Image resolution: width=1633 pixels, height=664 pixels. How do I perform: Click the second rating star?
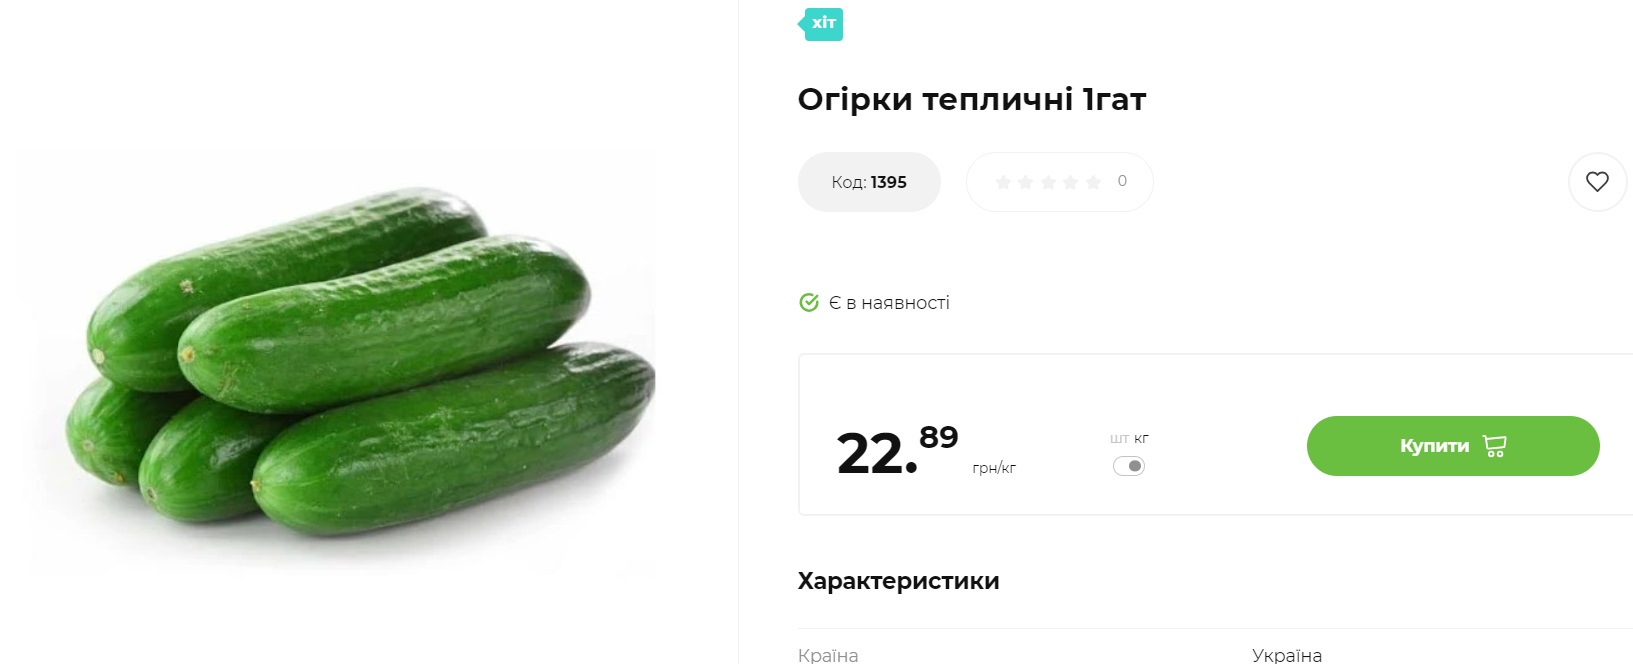click(x=1028, y=181)
